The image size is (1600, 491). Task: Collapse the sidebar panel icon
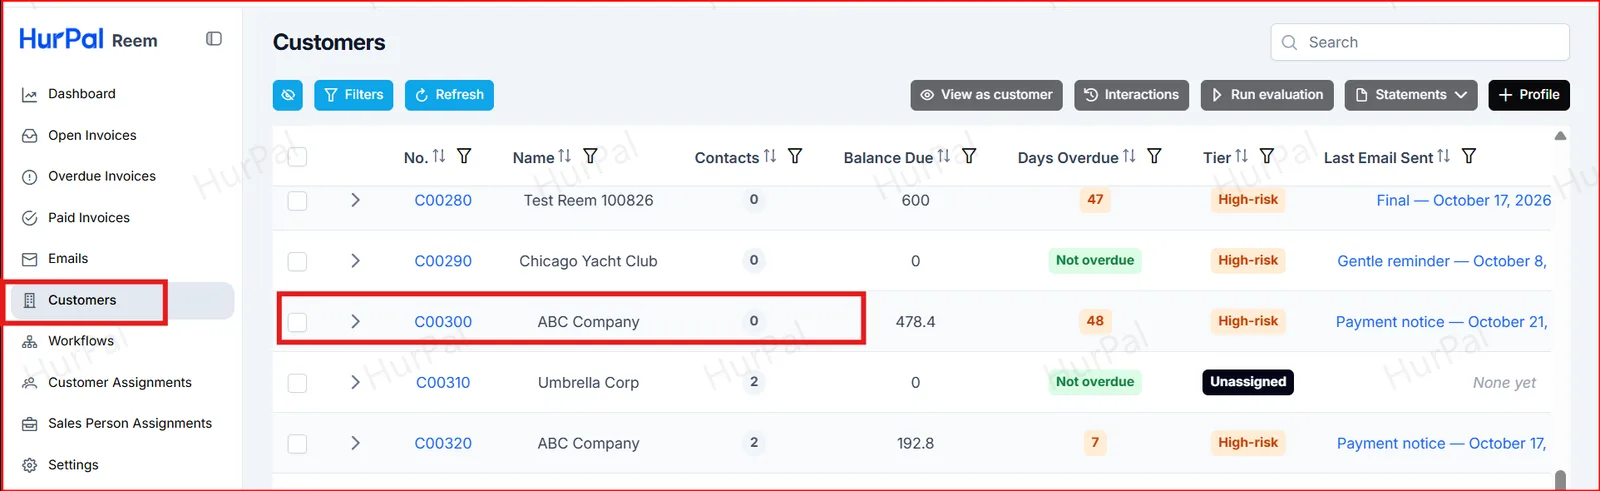[214, 39]
